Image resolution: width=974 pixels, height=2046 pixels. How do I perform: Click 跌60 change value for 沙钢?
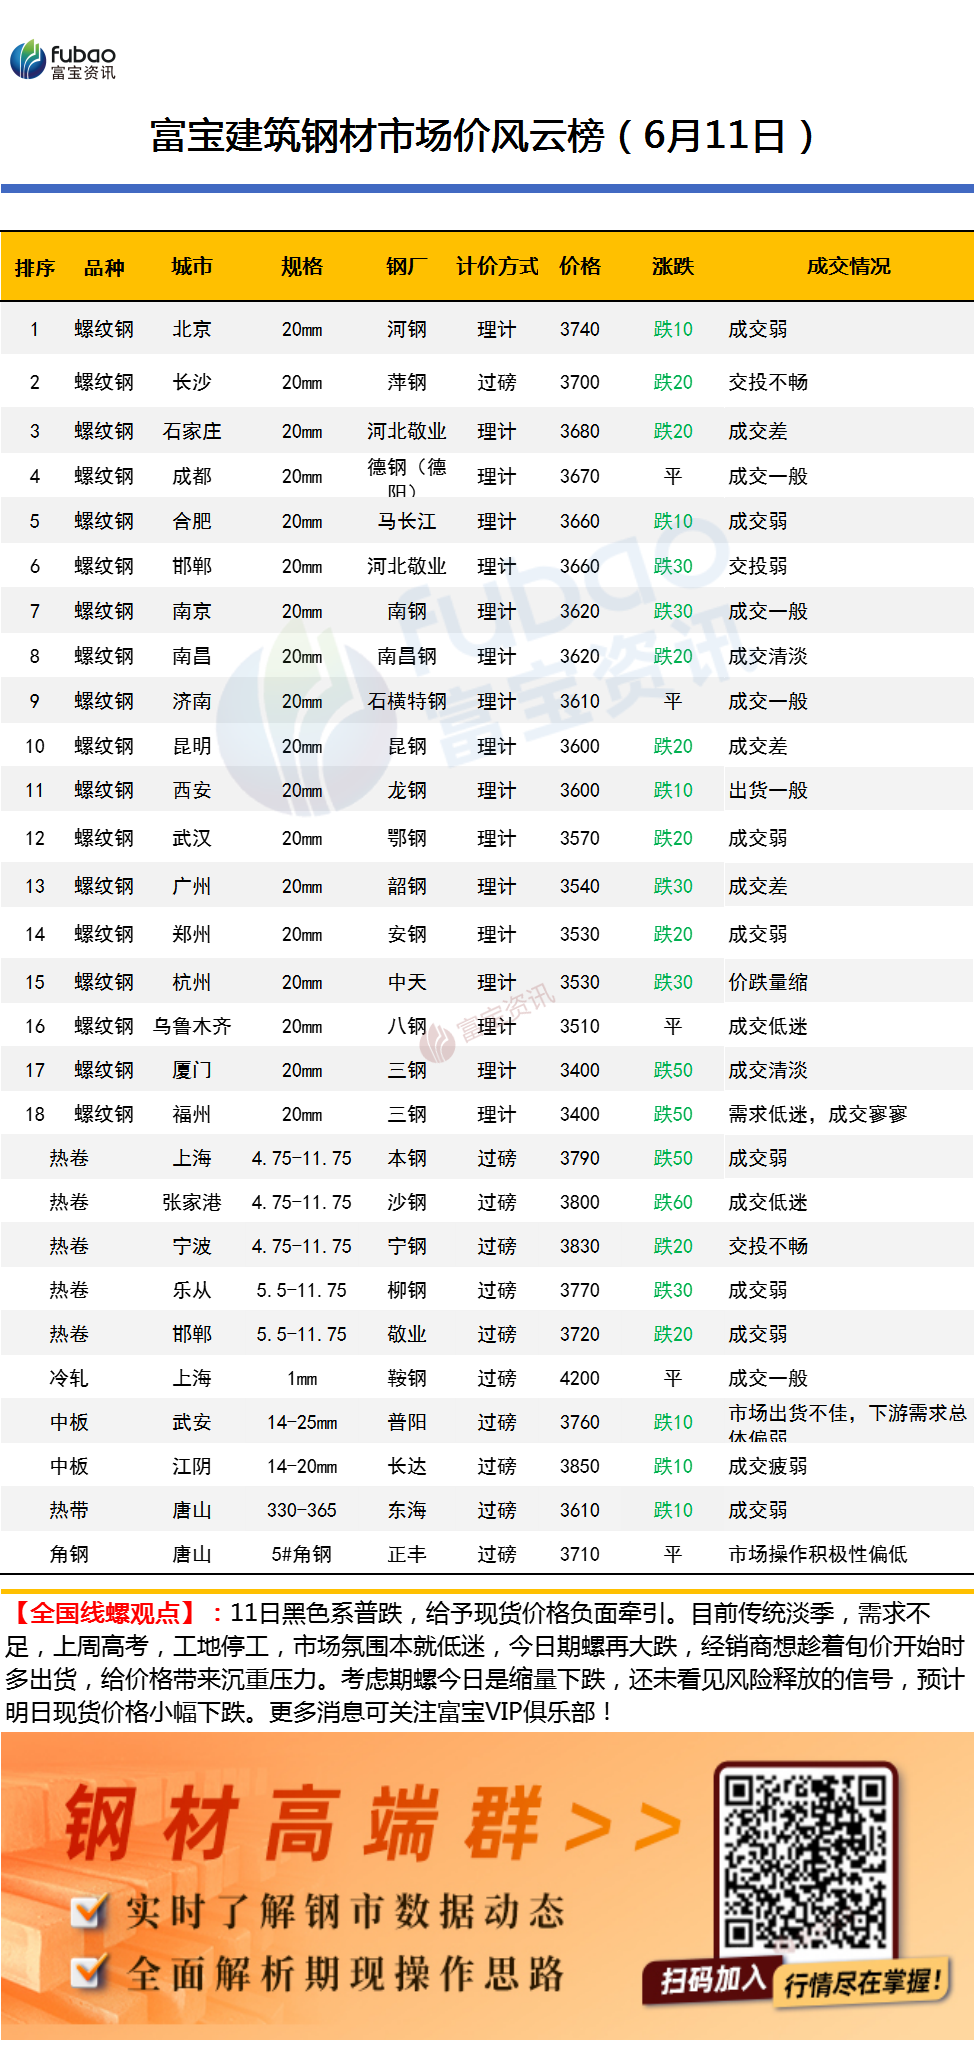673,1202
